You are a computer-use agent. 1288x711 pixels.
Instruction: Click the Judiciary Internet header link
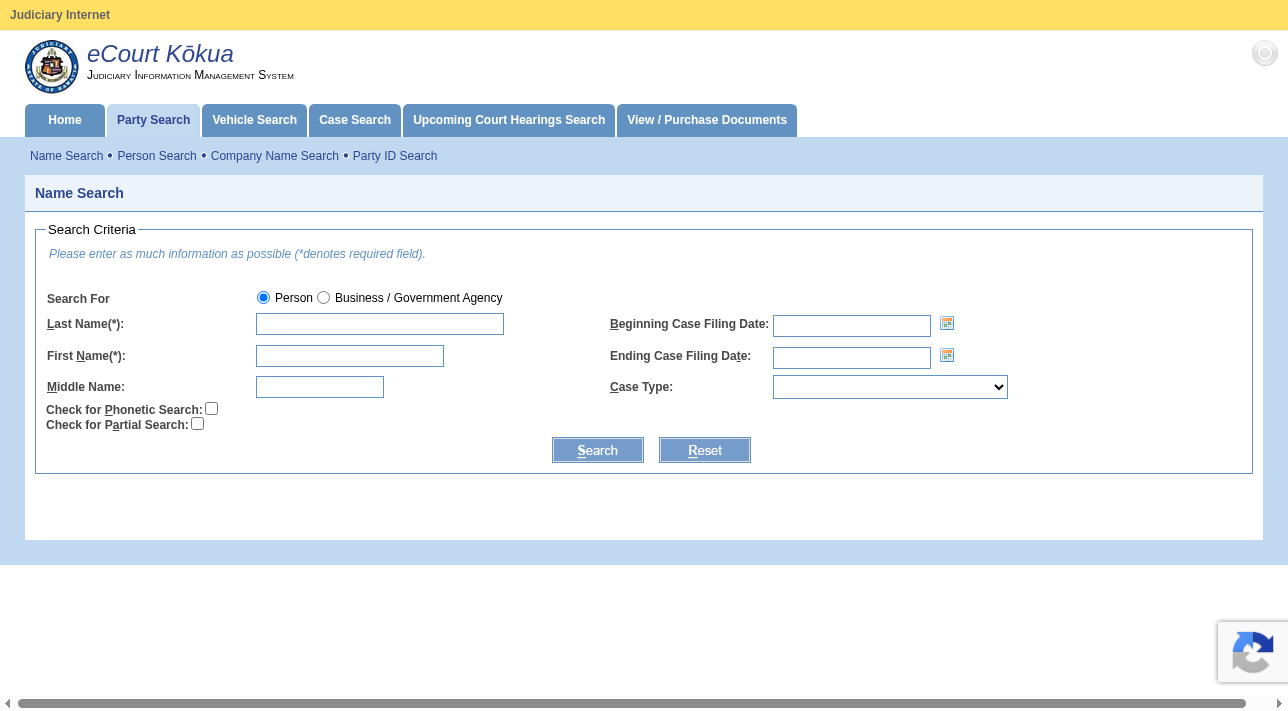coord(60,15)
